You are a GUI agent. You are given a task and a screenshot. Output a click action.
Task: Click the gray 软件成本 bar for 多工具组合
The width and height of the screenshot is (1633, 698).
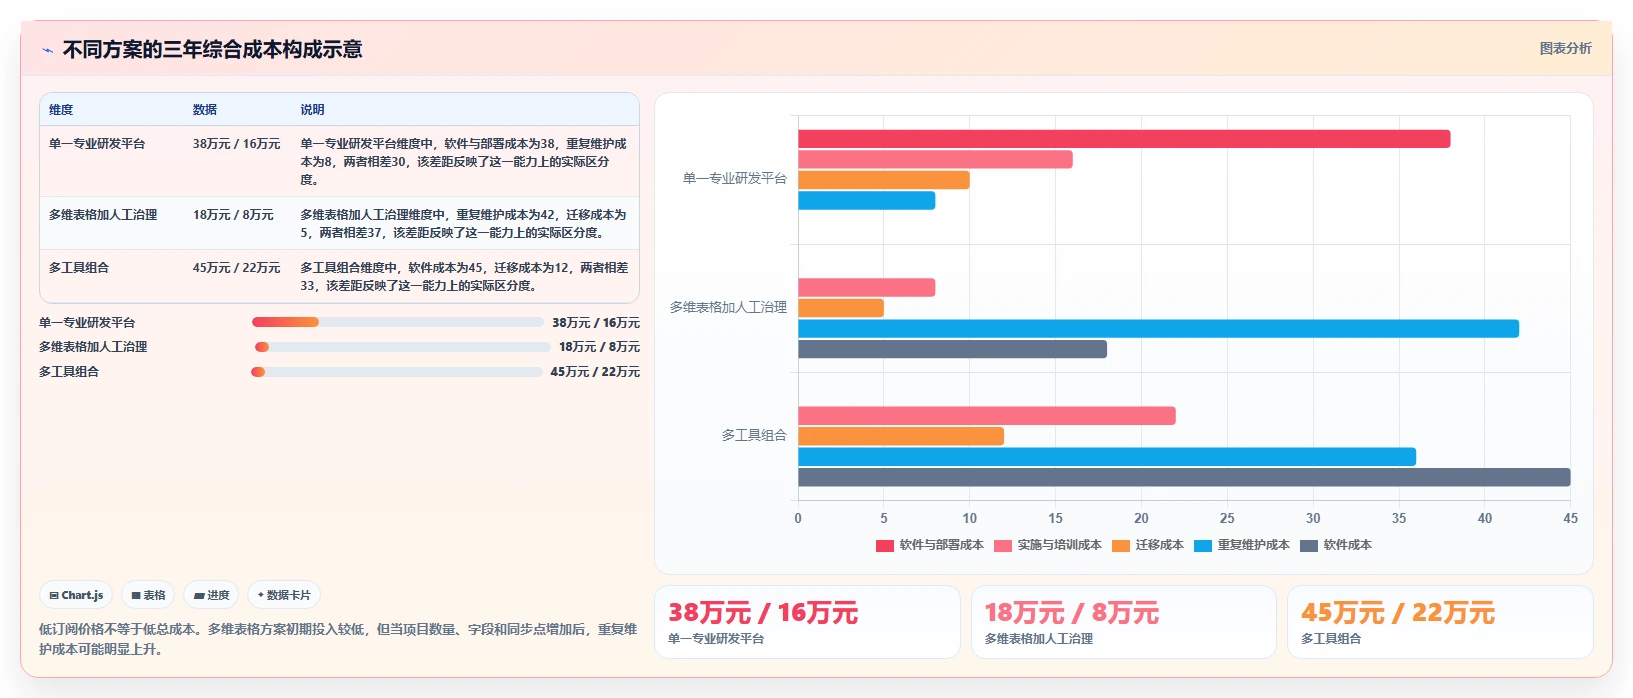[x=1184, y=477]
